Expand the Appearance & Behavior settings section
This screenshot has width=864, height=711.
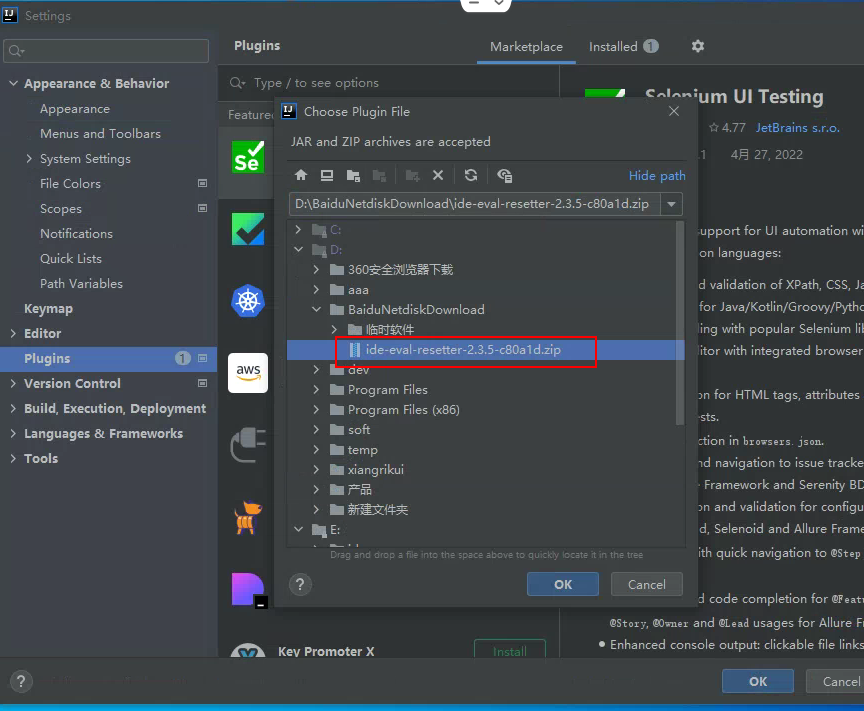[13, 84]
